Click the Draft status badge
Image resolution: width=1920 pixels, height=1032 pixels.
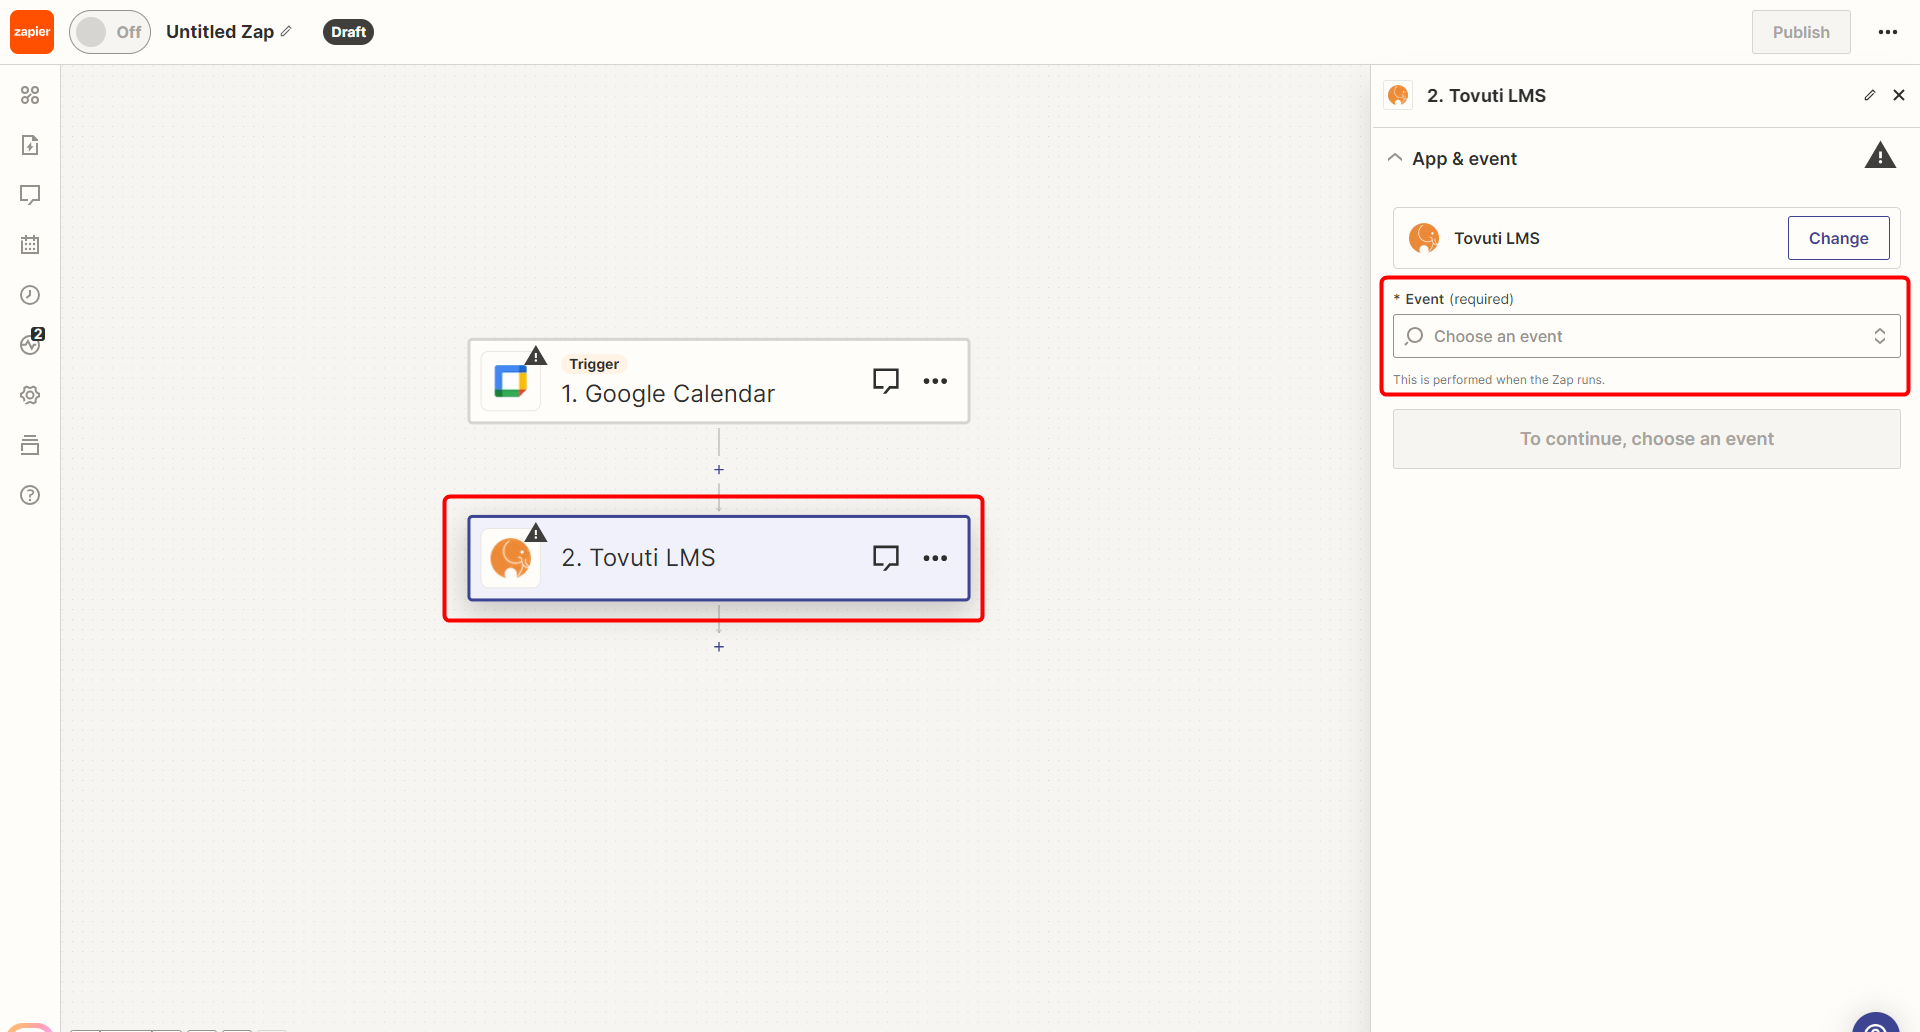click(x=348, y=32)
